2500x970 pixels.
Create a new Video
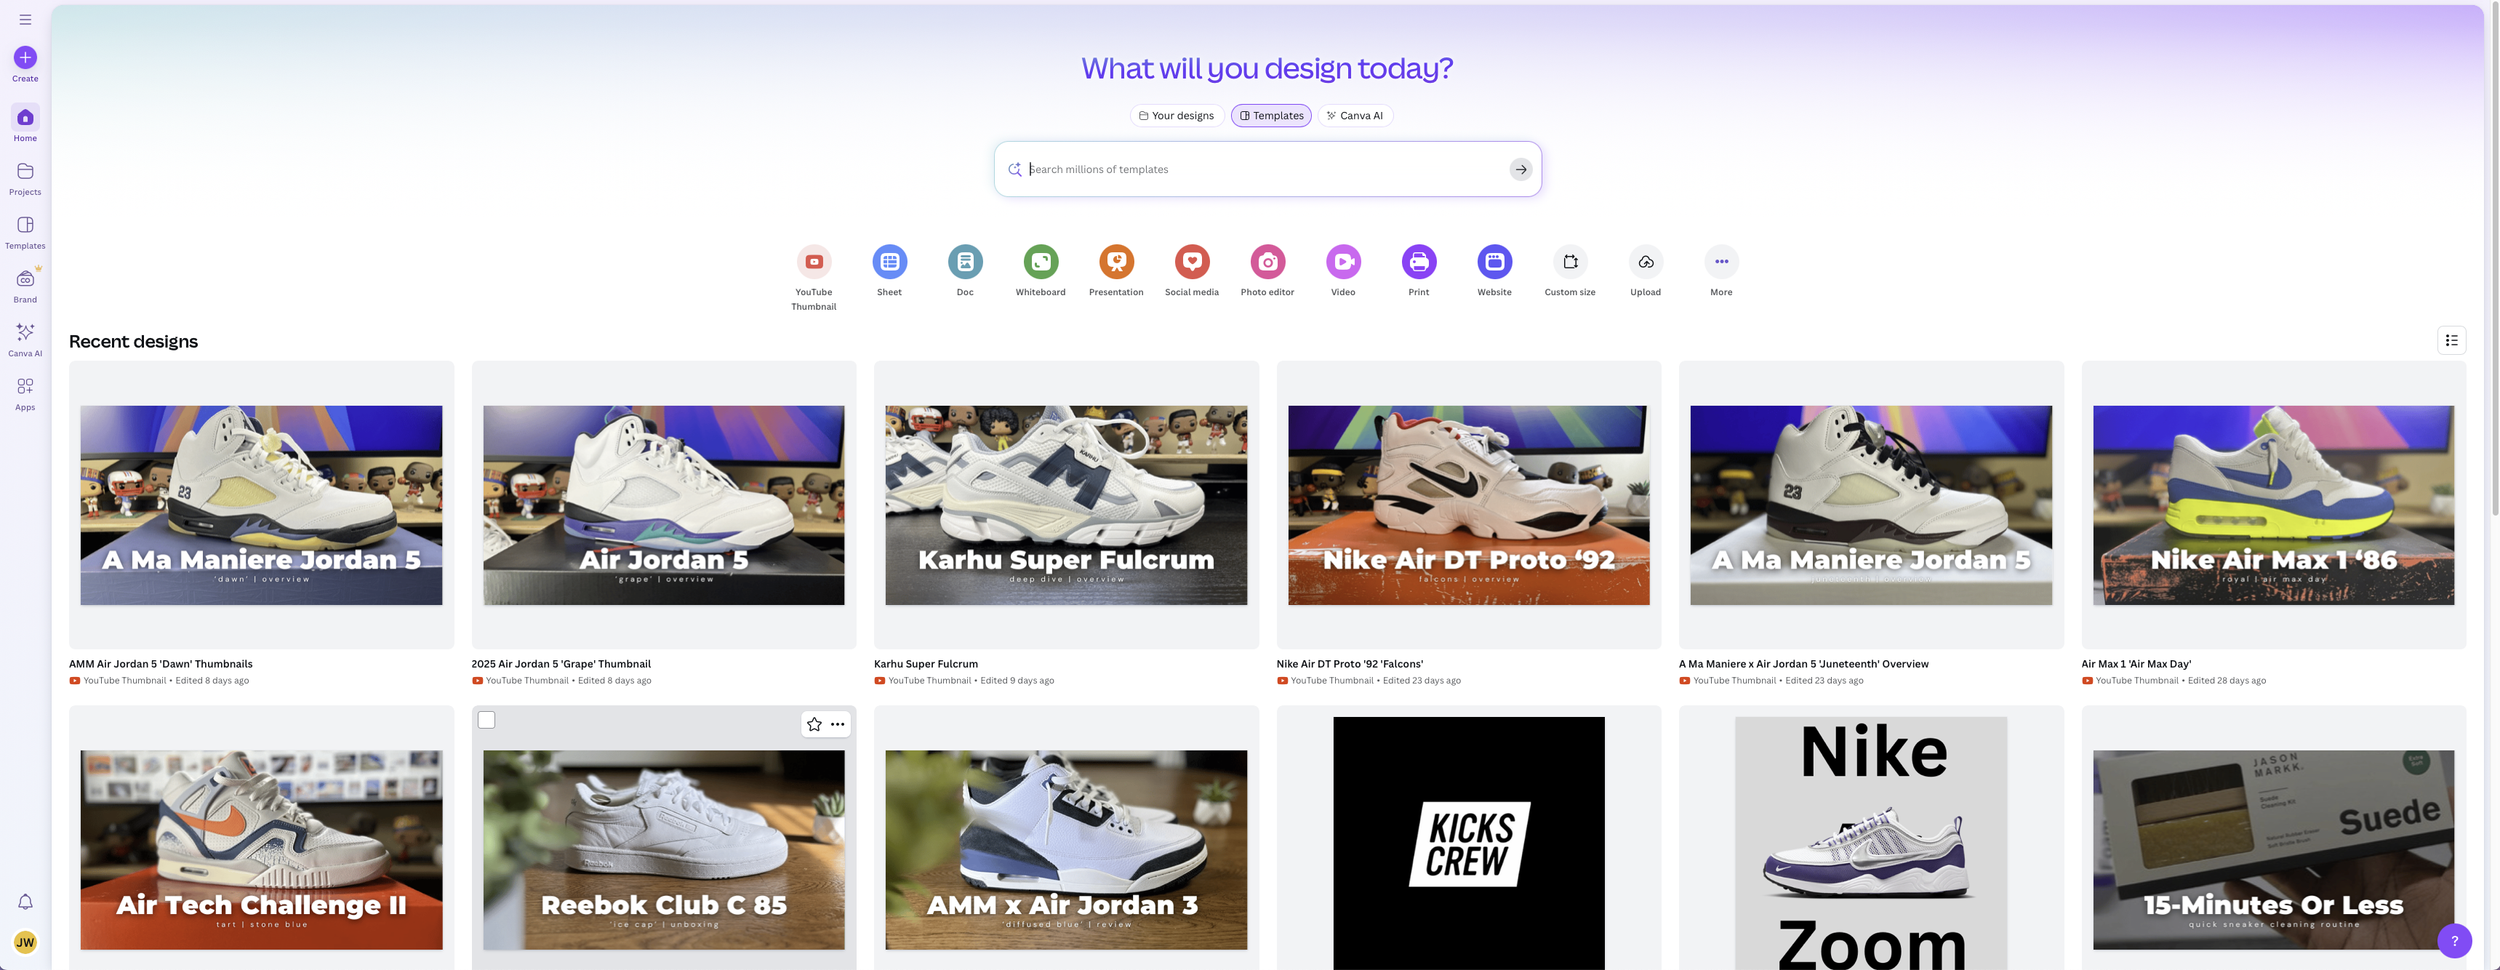[x=1343, y=262]
